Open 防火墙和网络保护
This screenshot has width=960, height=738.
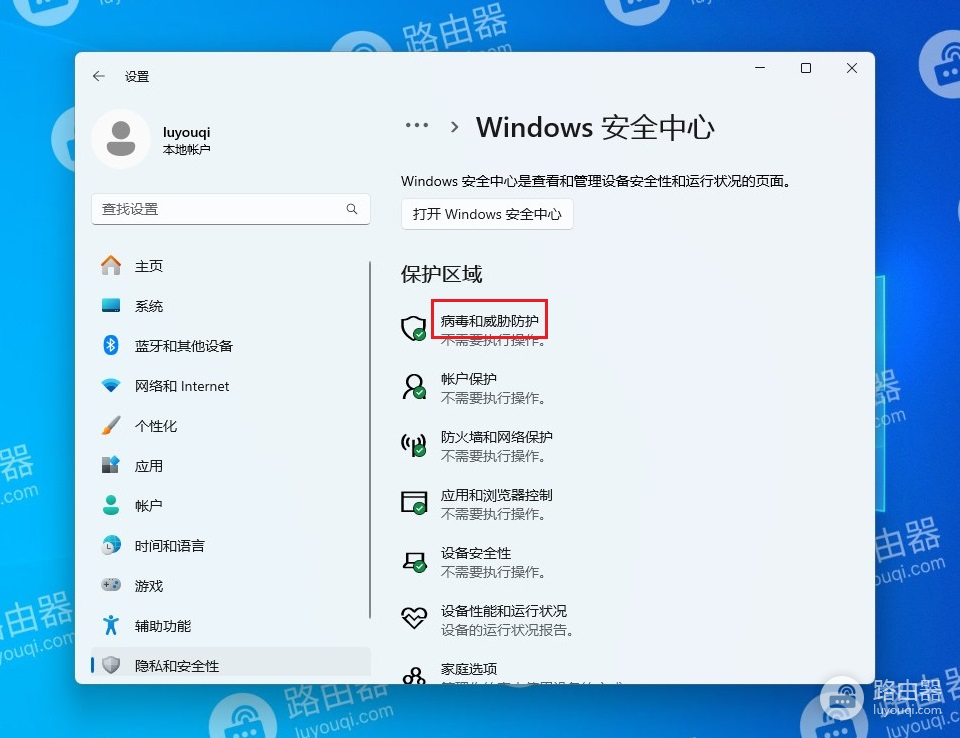click(497, 437)
